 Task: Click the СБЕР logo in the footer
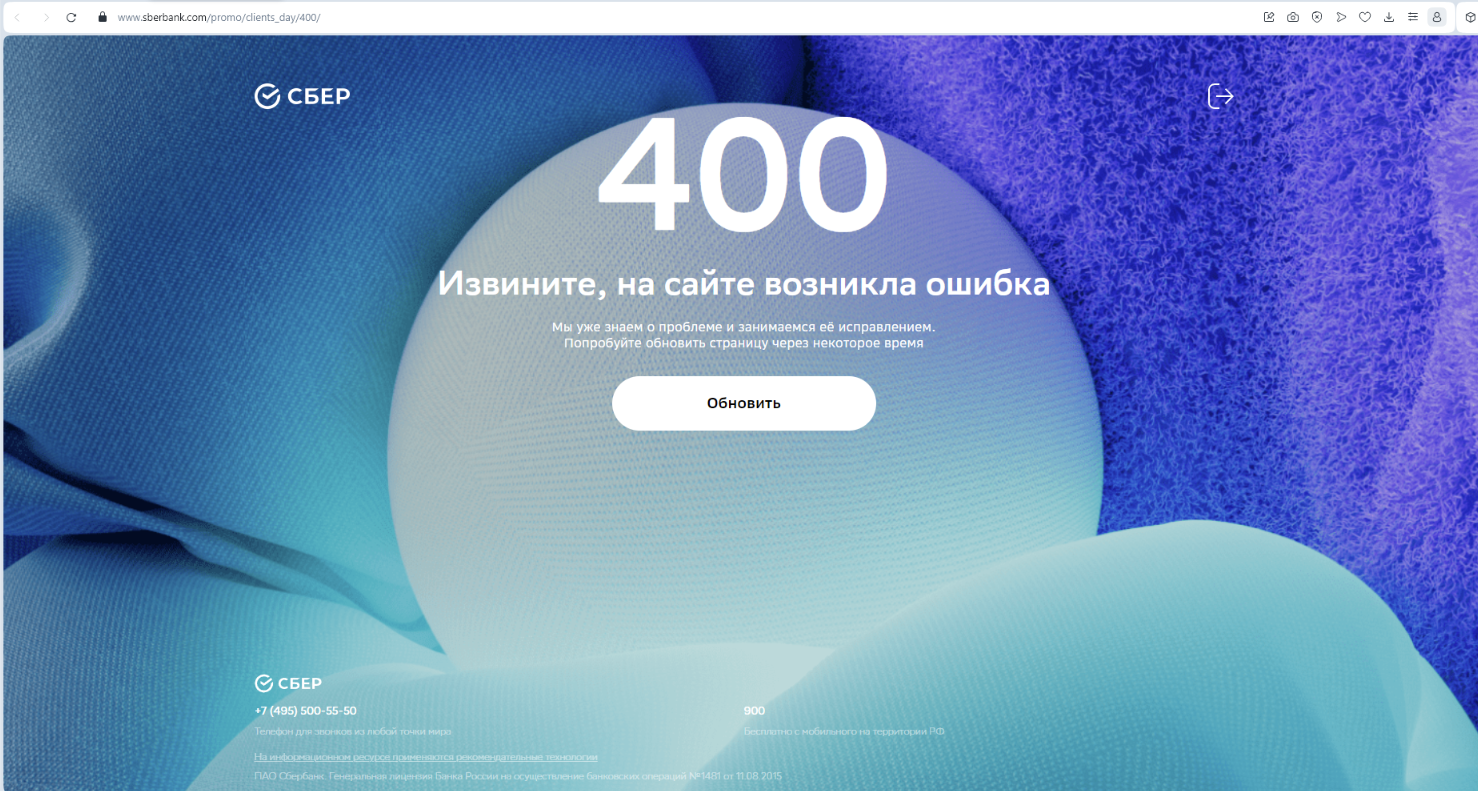pos(288,684)
